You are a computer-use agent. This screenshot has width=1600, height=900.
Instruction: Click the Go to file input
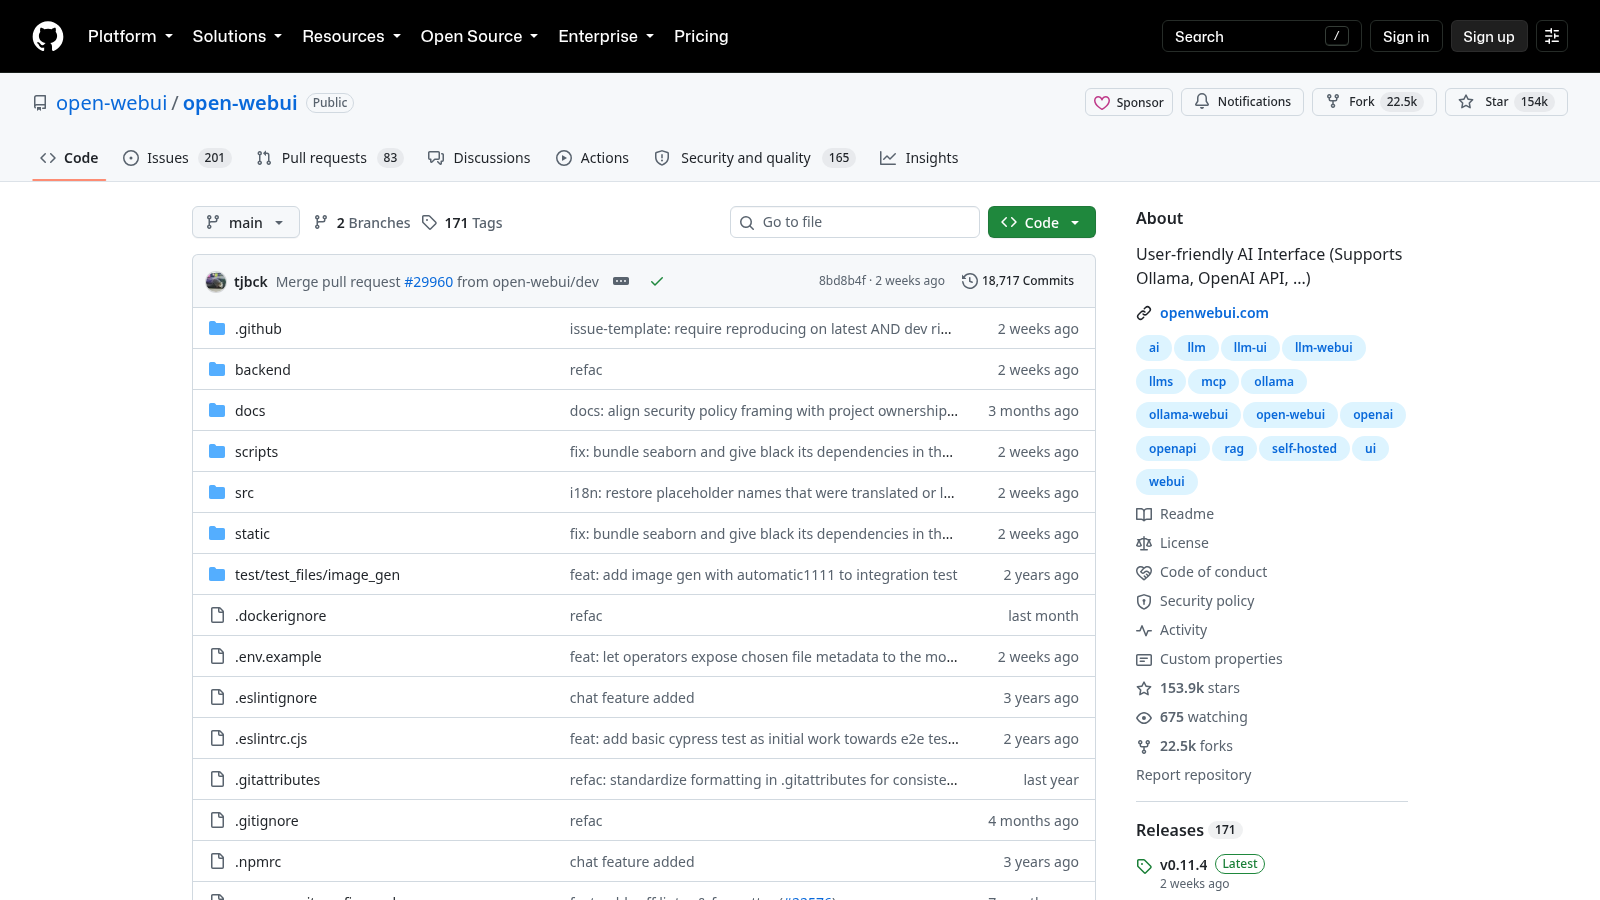click(x=855, y=222)
